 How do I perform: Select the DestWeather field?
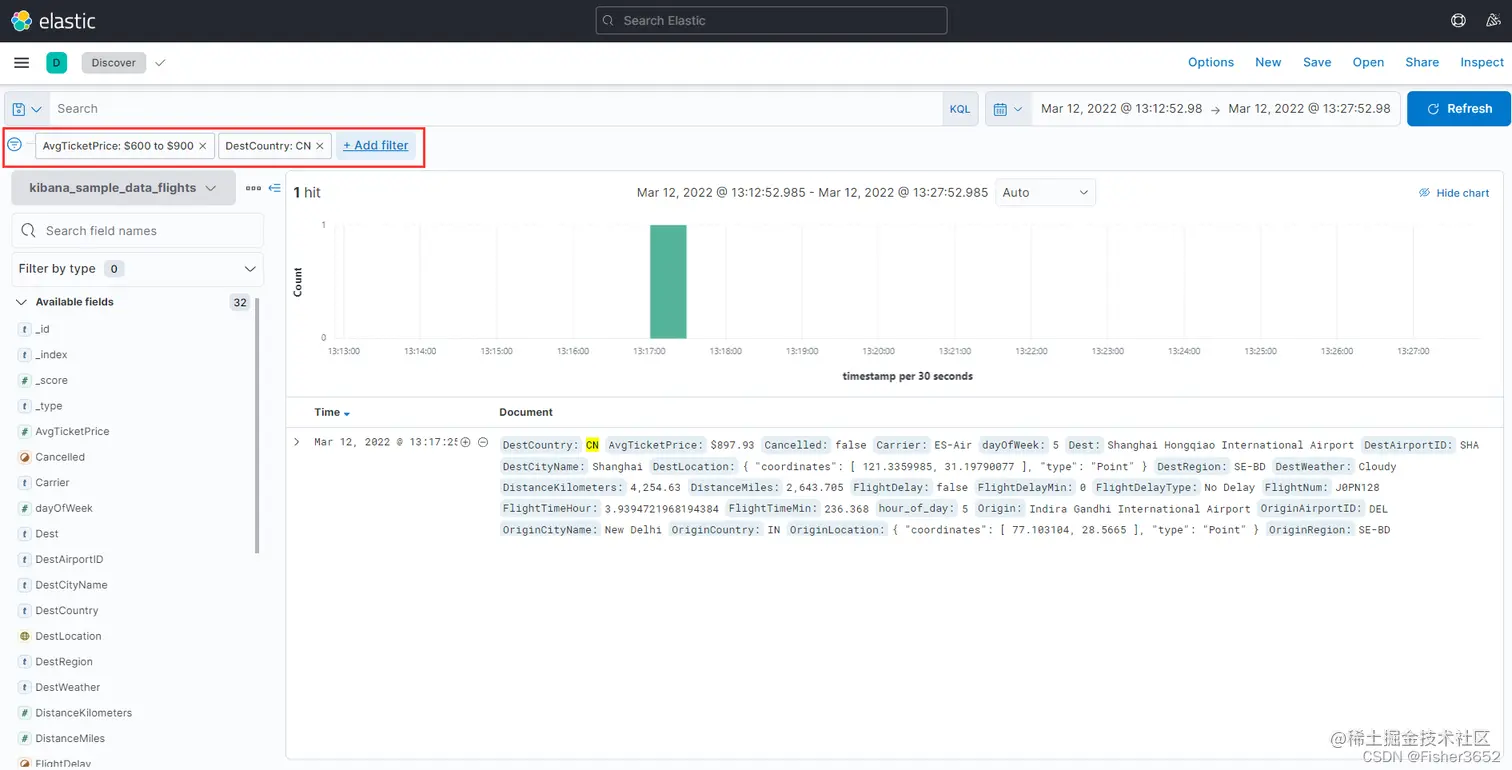tap(68, 687)
